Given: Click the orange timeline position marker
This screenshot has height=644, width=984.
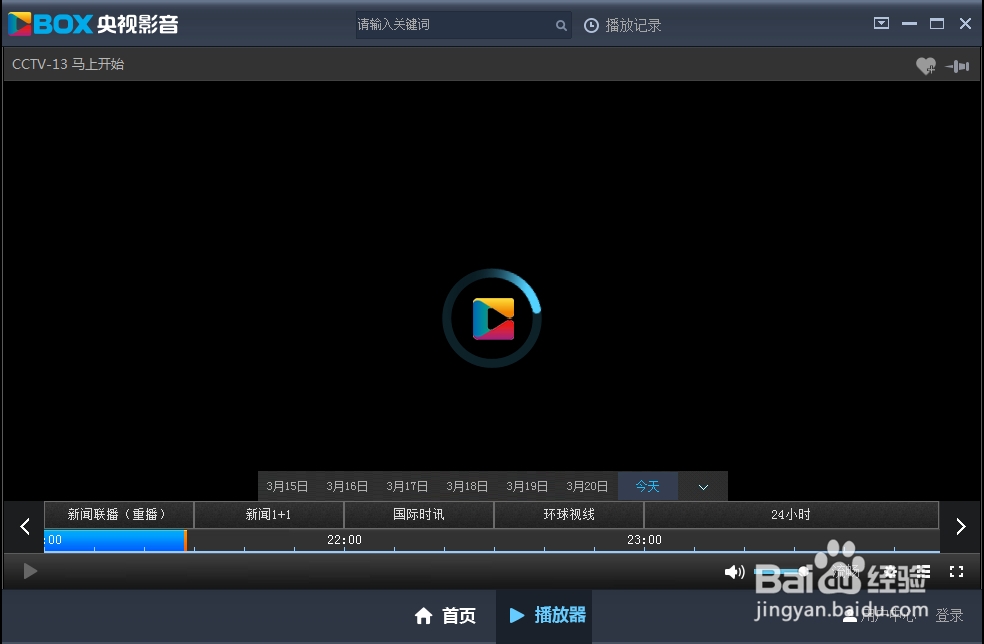Looking at the screenshot, I should coord(185,540).
